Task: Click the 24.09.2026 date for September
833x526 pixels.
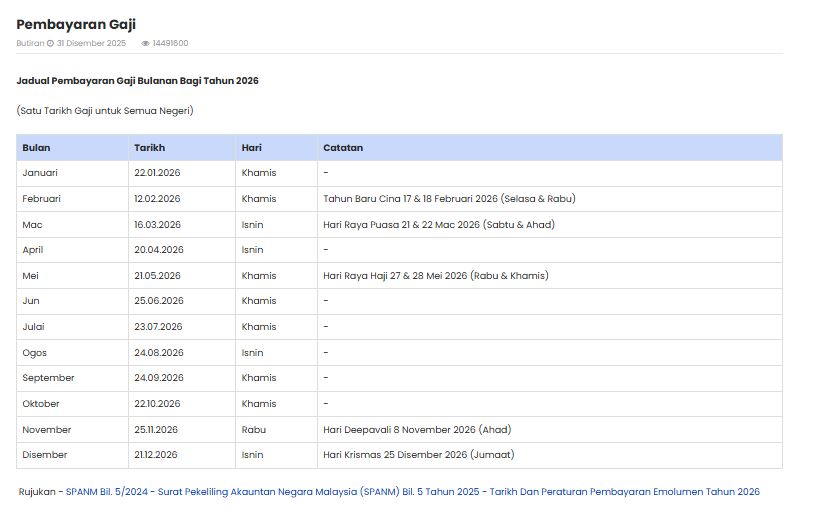Action: point(158,378)
